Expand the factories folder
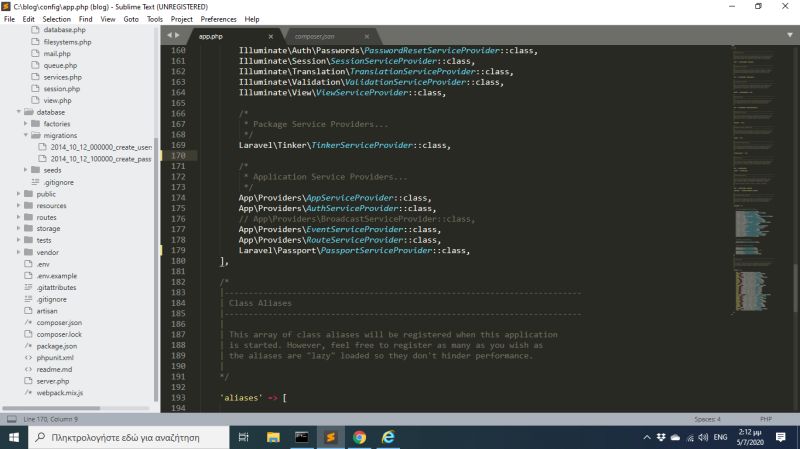This screenshot has width=800, height=449. coord(26,123)
